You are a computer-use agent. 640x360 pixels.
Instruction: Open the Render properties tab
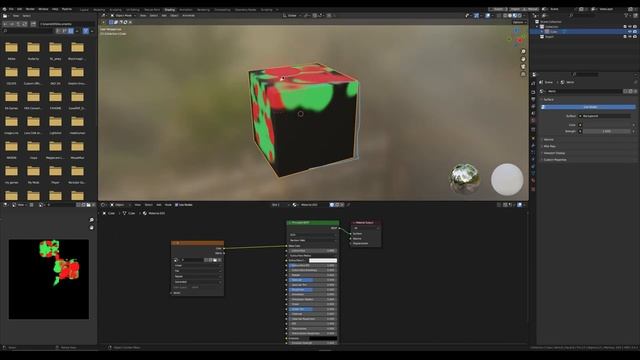point(533,92)
